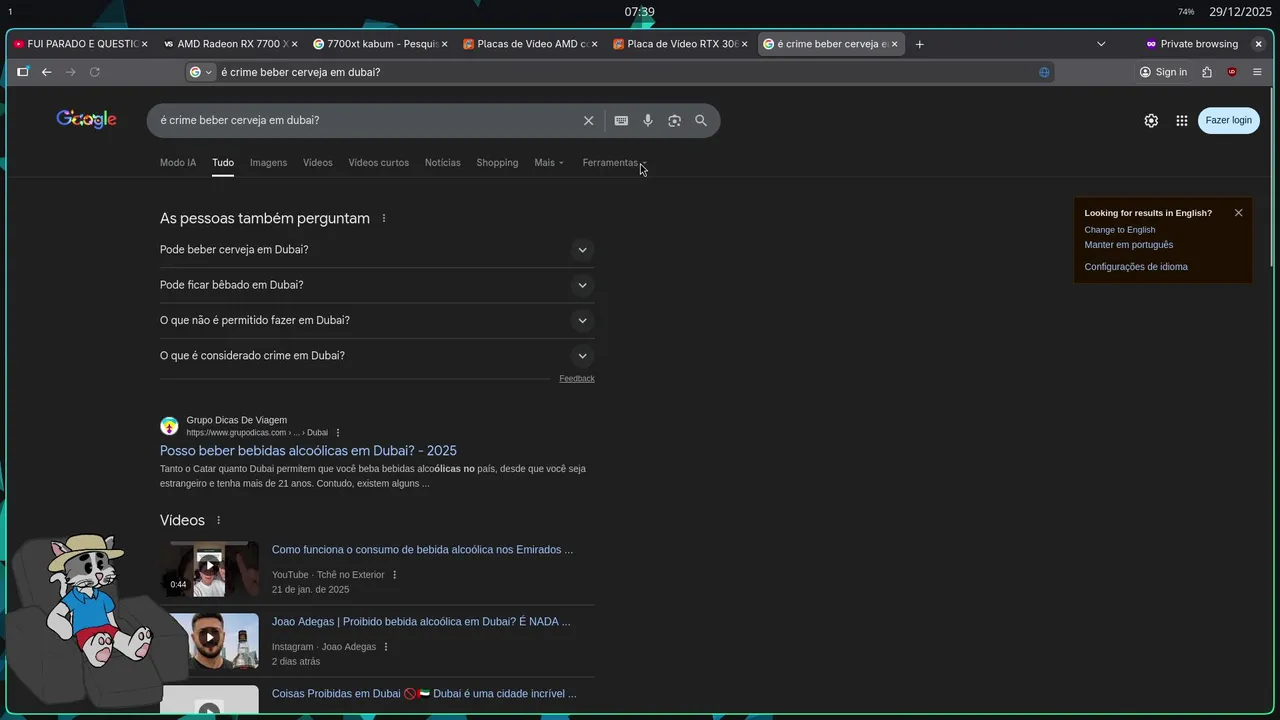Image resolution: width=1280 pixels, height=720 pixels.
Task: Click the browser address bar URL field
Action: tap(620, 72)
